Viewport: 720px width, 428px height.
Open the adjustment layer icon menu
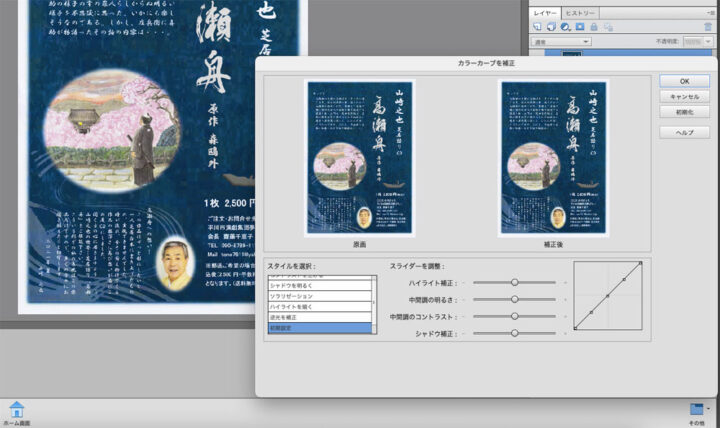pyautogui.click(x=563, y=26)
